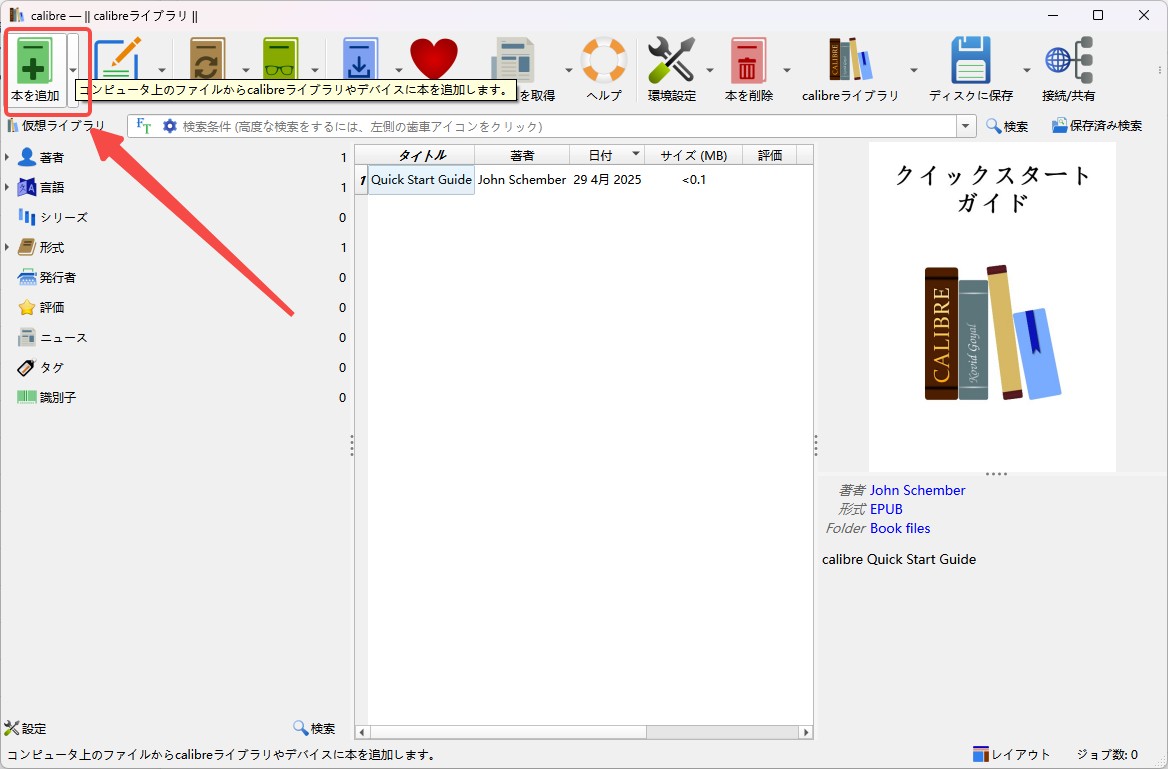The image size is (1168, 769).
Task: Sort by the 著者 column header
Action: click(522, 155)
